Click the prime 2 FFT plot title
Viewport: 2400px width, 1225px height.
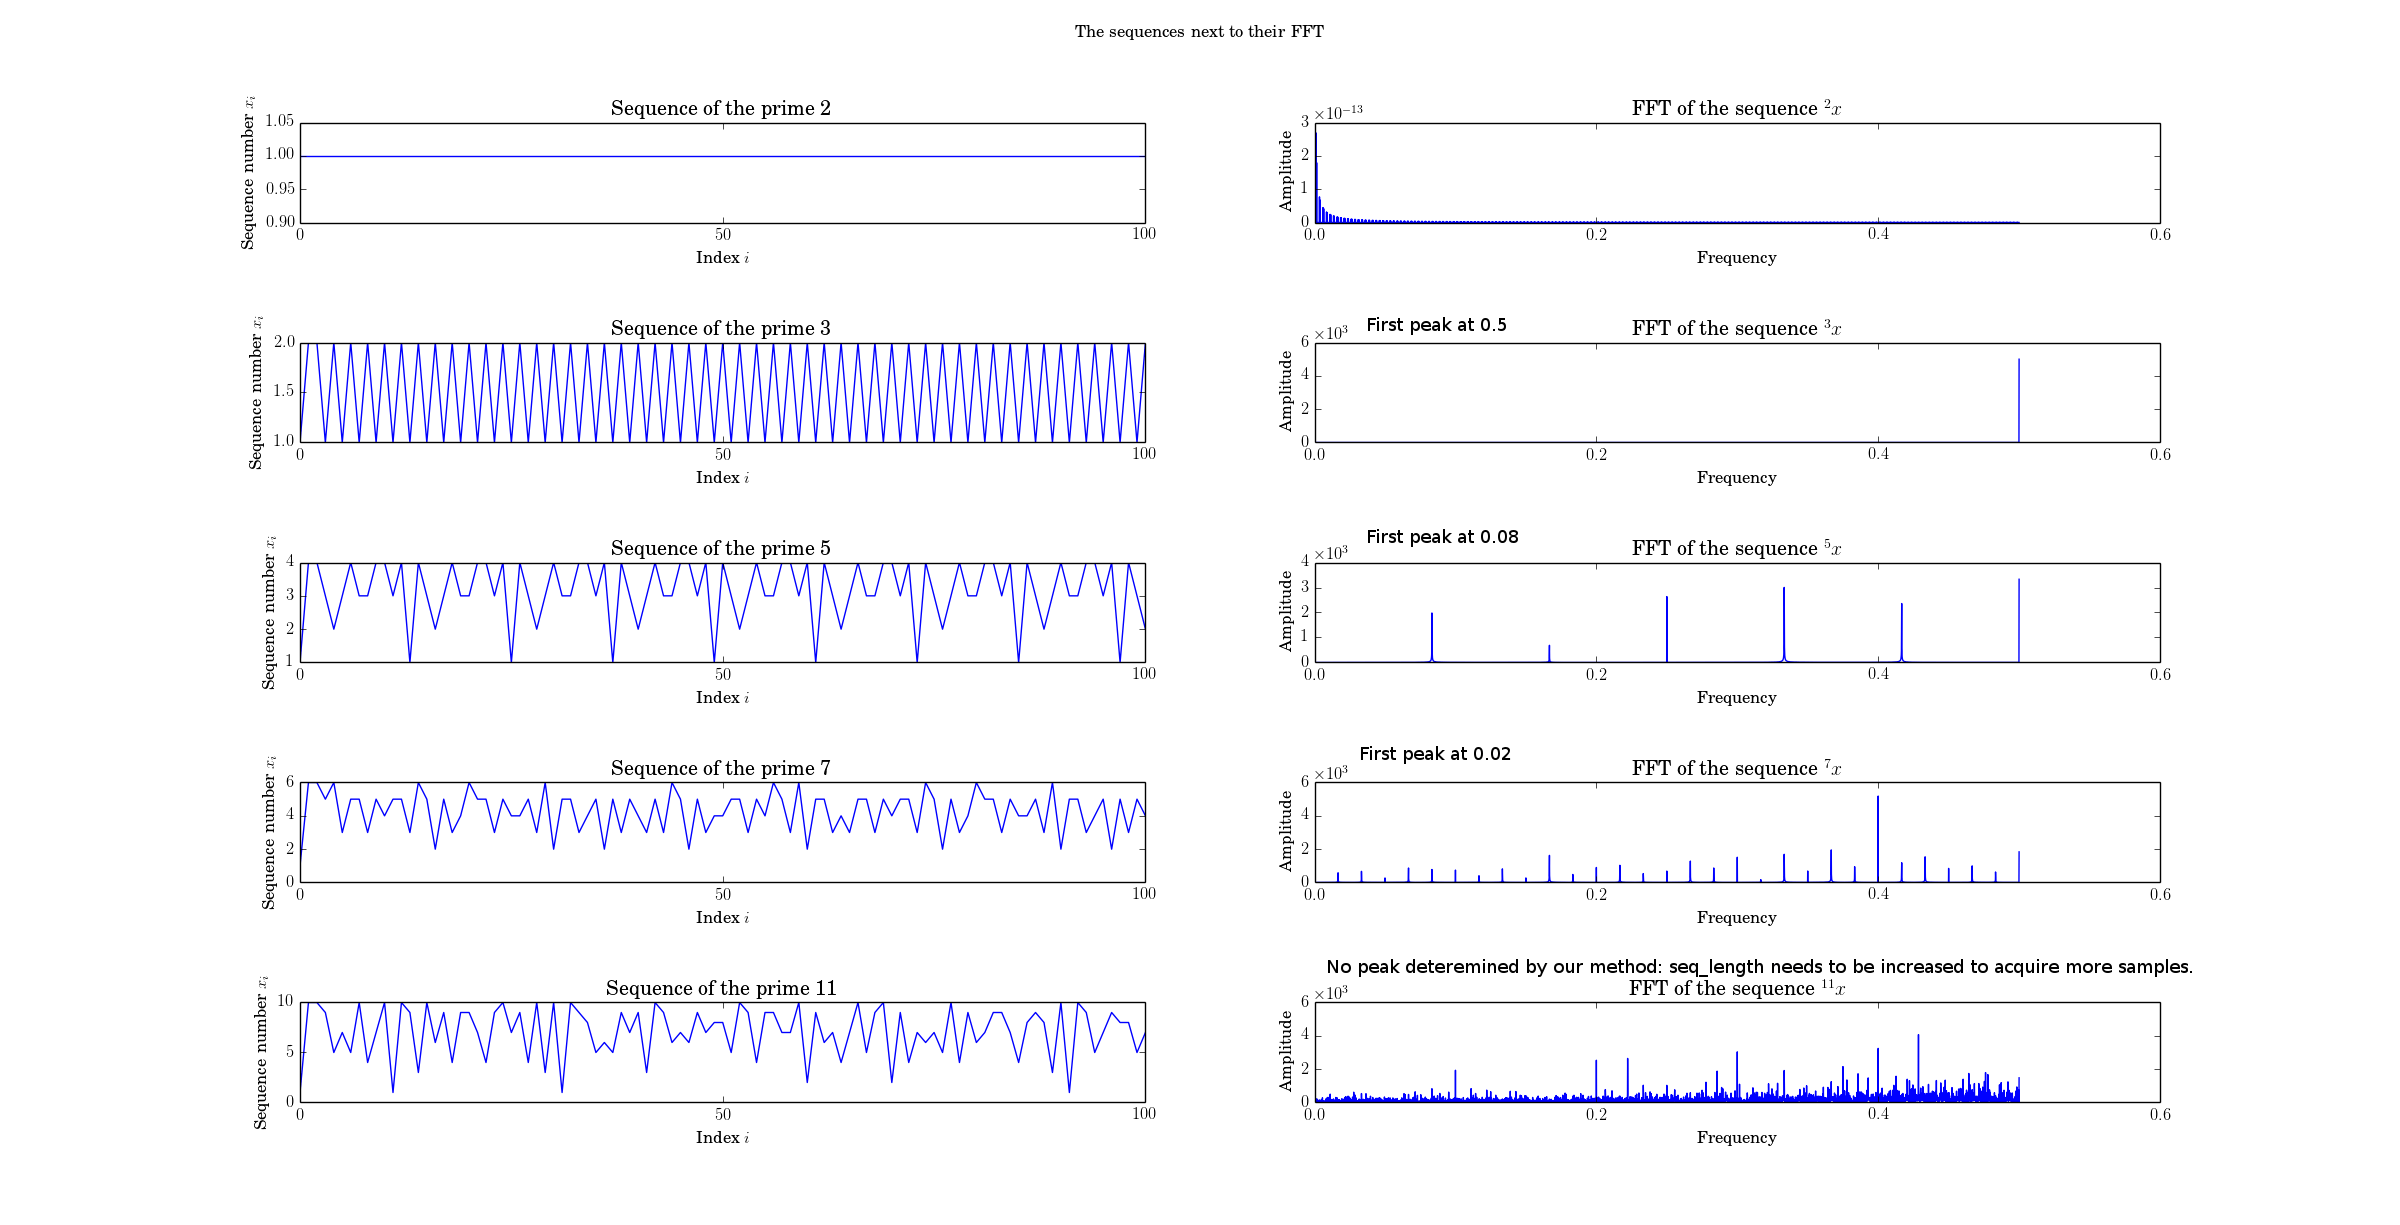pos(1736,108)
